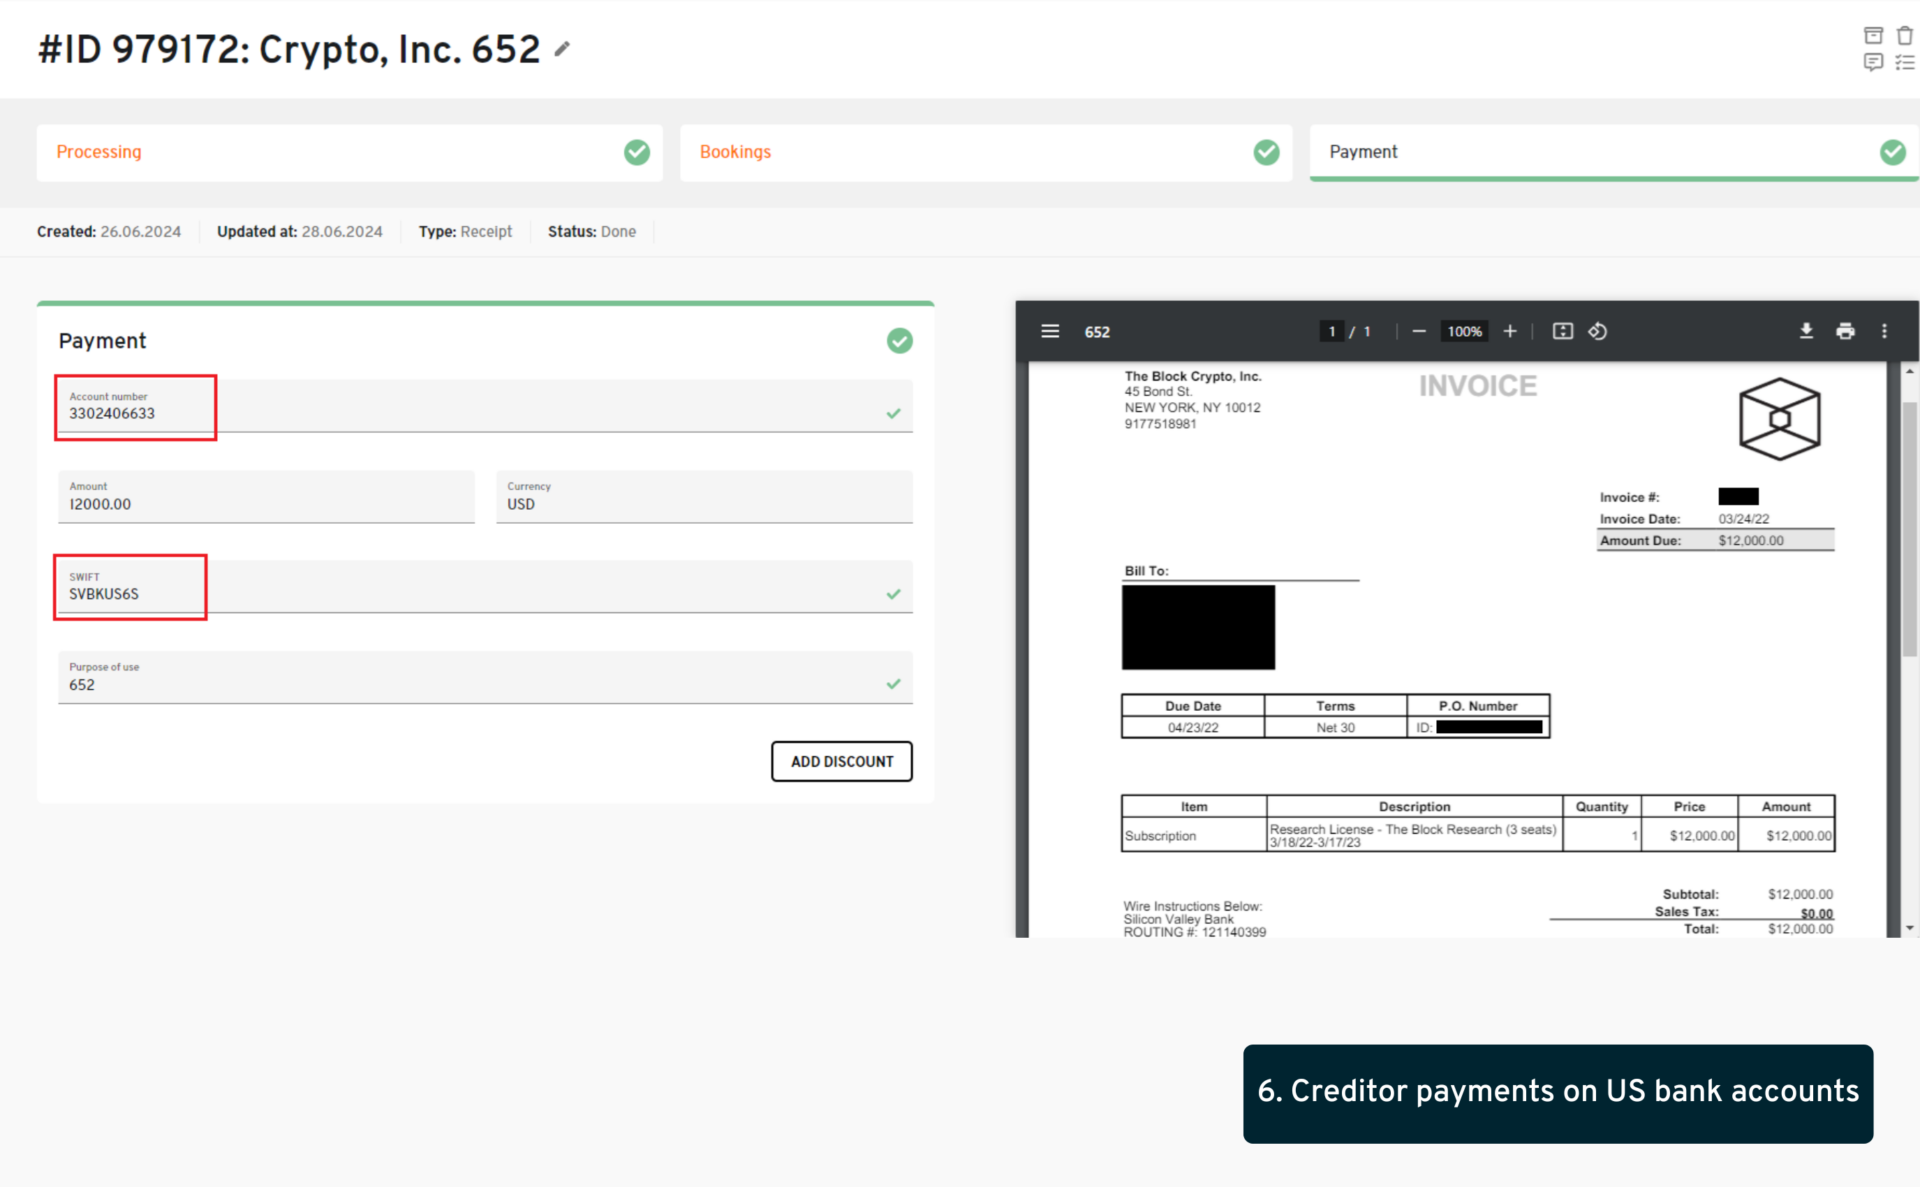Click the ADD DISCOUNT button
1920x1187 pixels.
pyautogui.click(x=841, y=761)
